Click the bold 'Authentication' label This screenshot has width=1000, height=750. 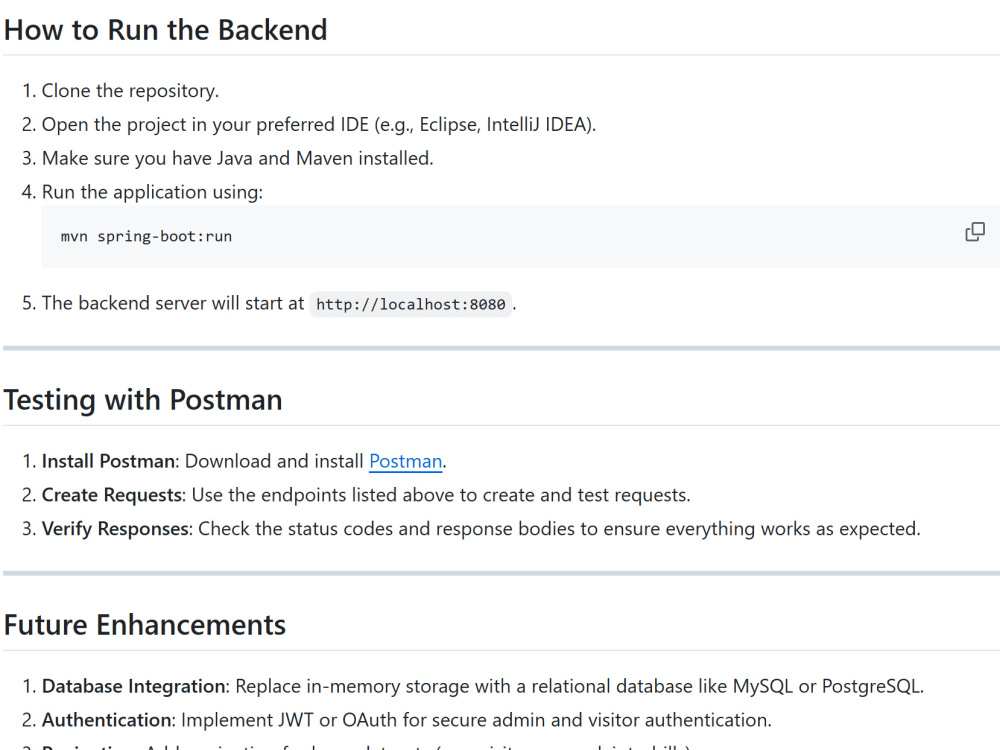[107, 720]
